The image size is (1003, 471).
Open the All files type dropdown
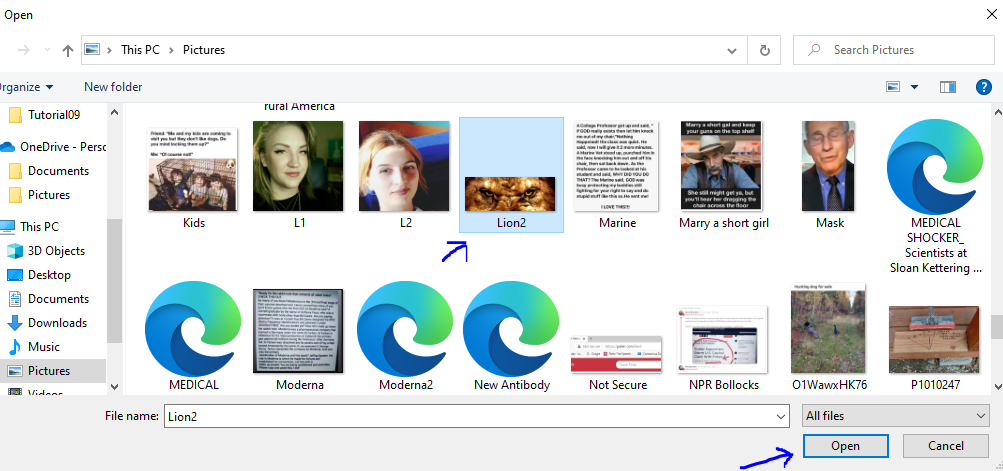click(x=896, y=416)
